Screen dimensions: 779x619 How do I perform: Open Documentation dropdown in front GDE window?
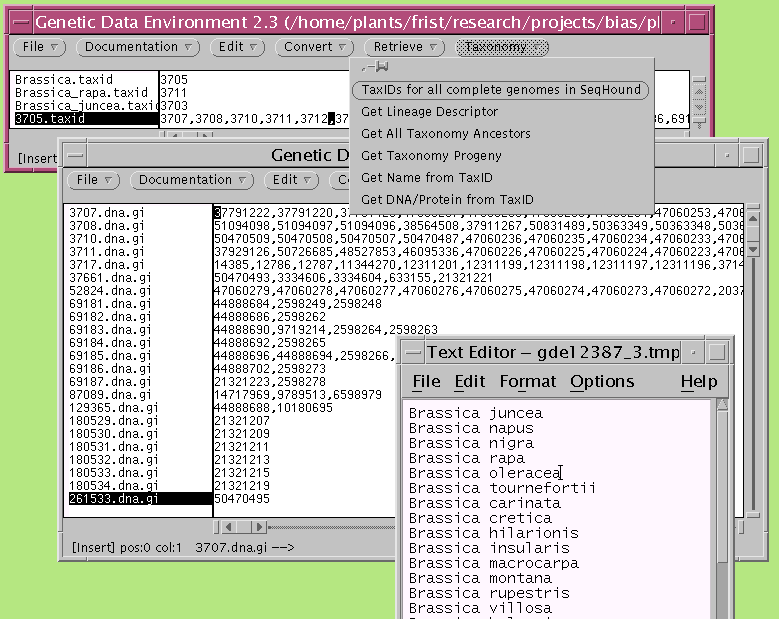[192, 180]
